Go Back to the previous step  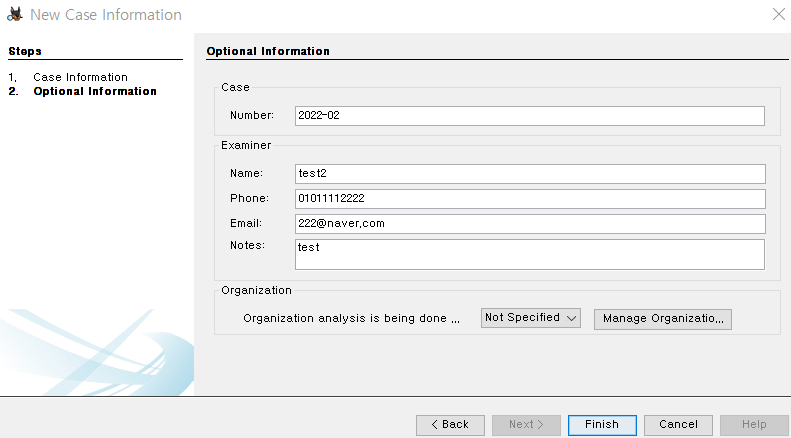(450, 425)
